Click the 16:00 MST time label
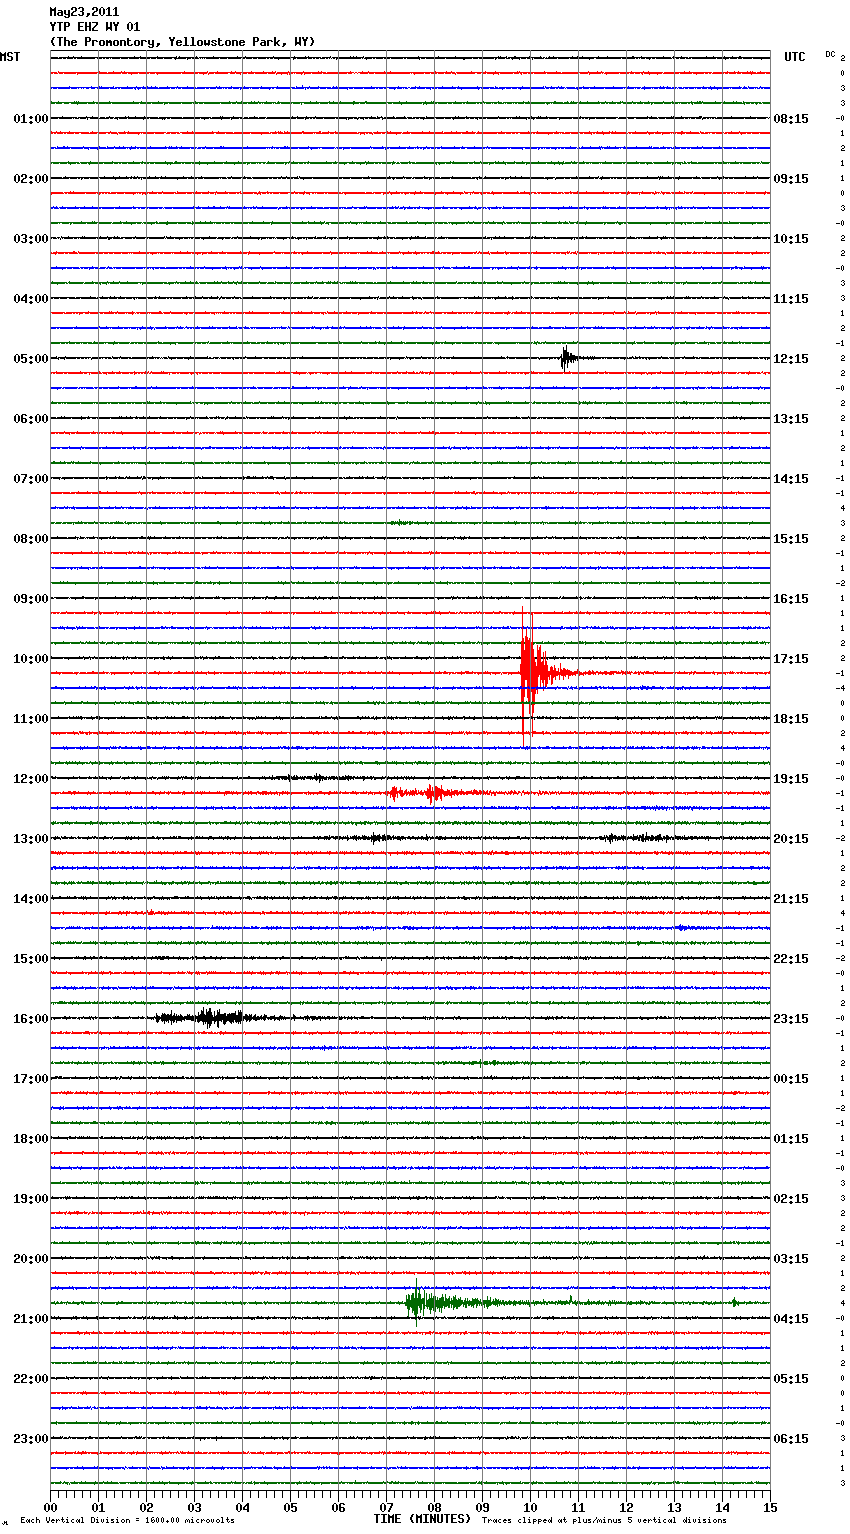This screenshot has width=850, height=1534. pyautogui.click(x=30, y=1019)
